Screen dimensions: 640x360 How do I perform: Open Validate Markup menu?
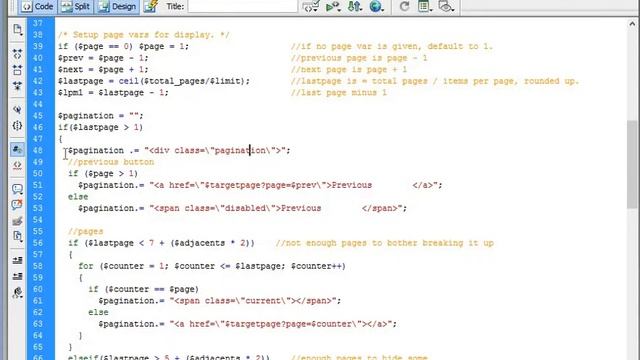coord(333,7)
